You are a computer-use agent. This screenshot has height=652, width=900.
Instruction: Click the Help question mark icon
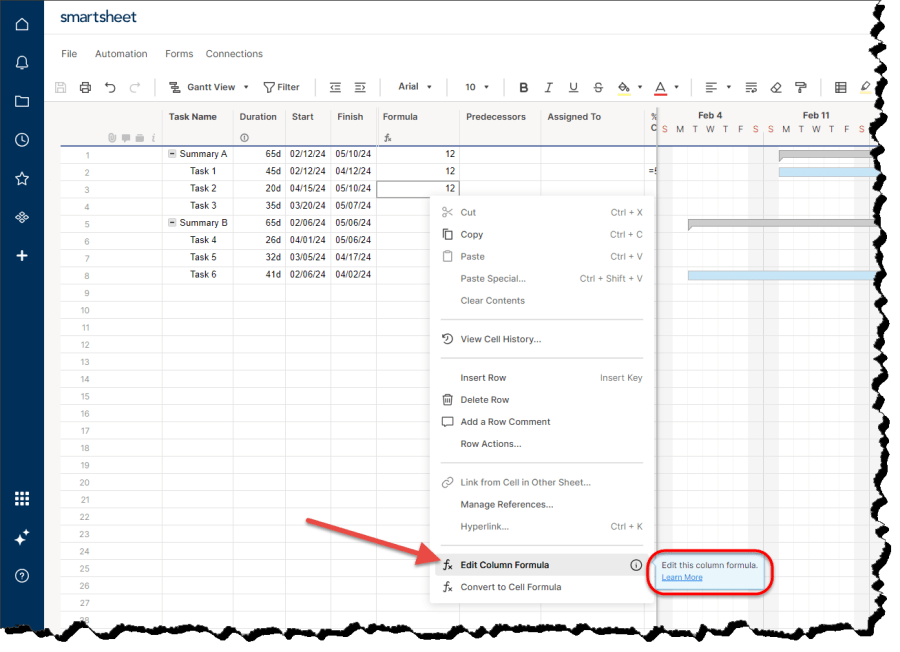21,576
